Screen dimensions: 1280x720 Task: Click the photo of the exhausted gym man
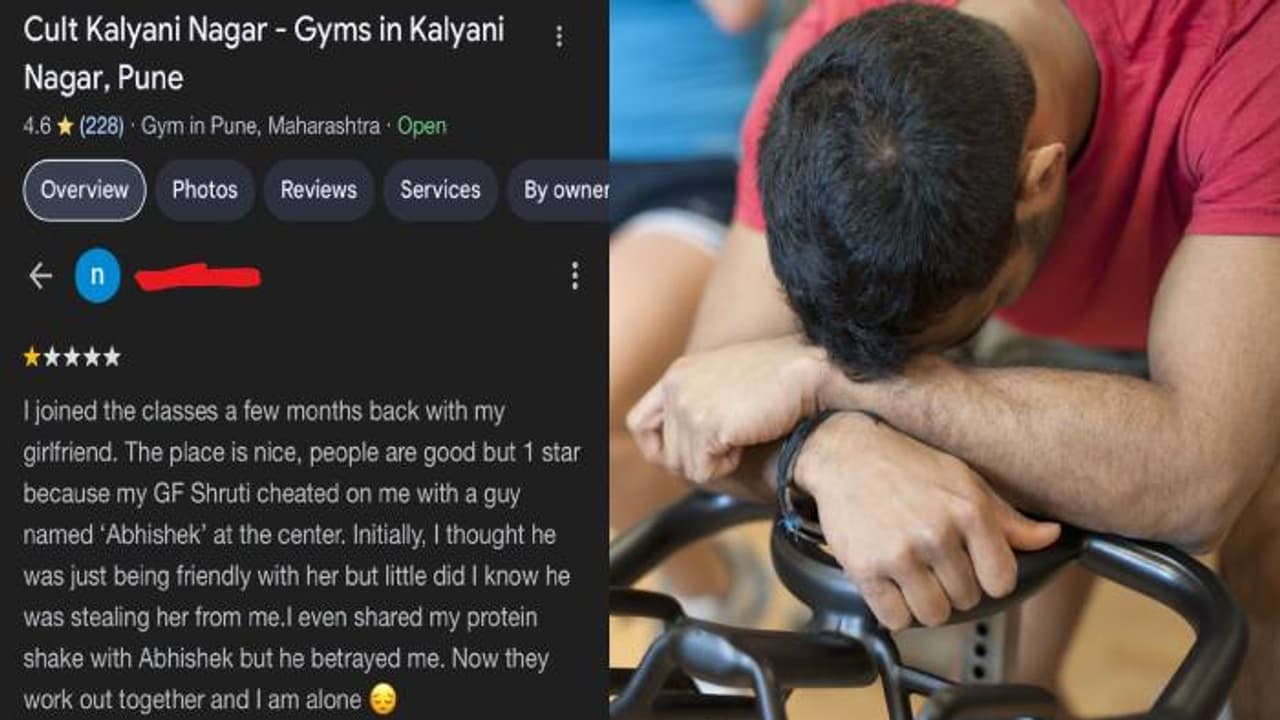coord(945,360)
